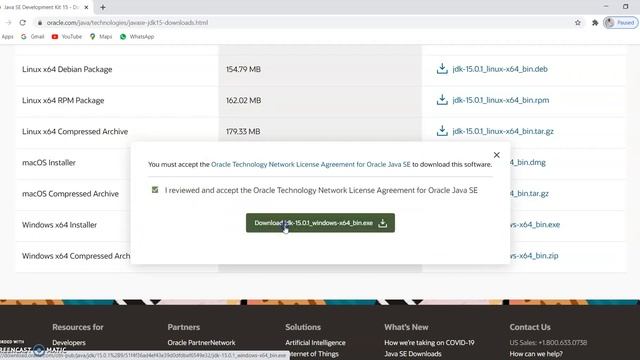Open How can we help? footer link
Viewport: 640px width, 360px height.
[x=536, y=353]
